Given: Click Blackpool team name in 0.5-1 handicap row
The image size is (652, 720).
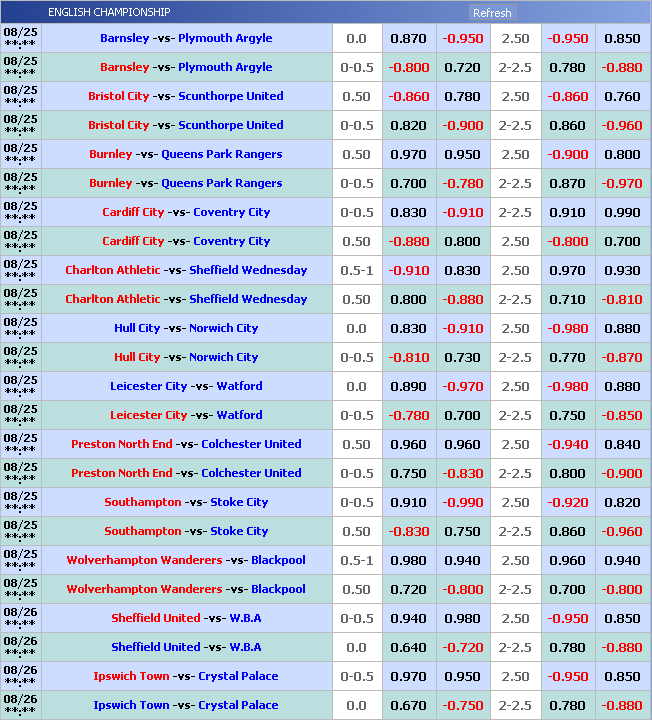Looking at the screenshot, I should [278, 561].
